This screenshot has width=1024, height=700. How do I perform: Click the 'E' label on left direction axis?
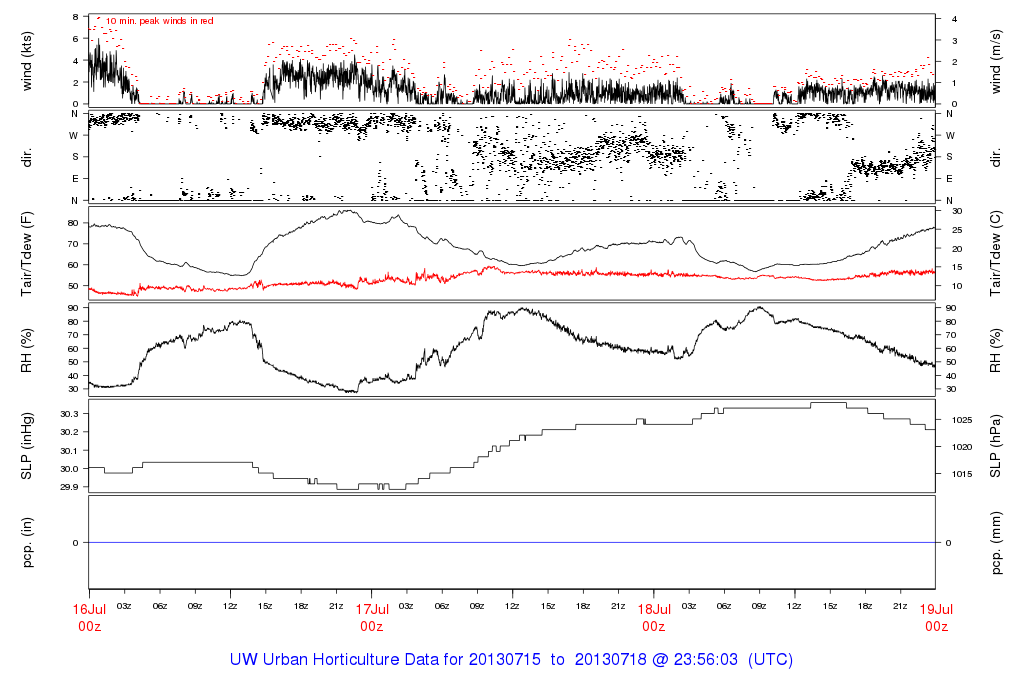click(75, 179)
